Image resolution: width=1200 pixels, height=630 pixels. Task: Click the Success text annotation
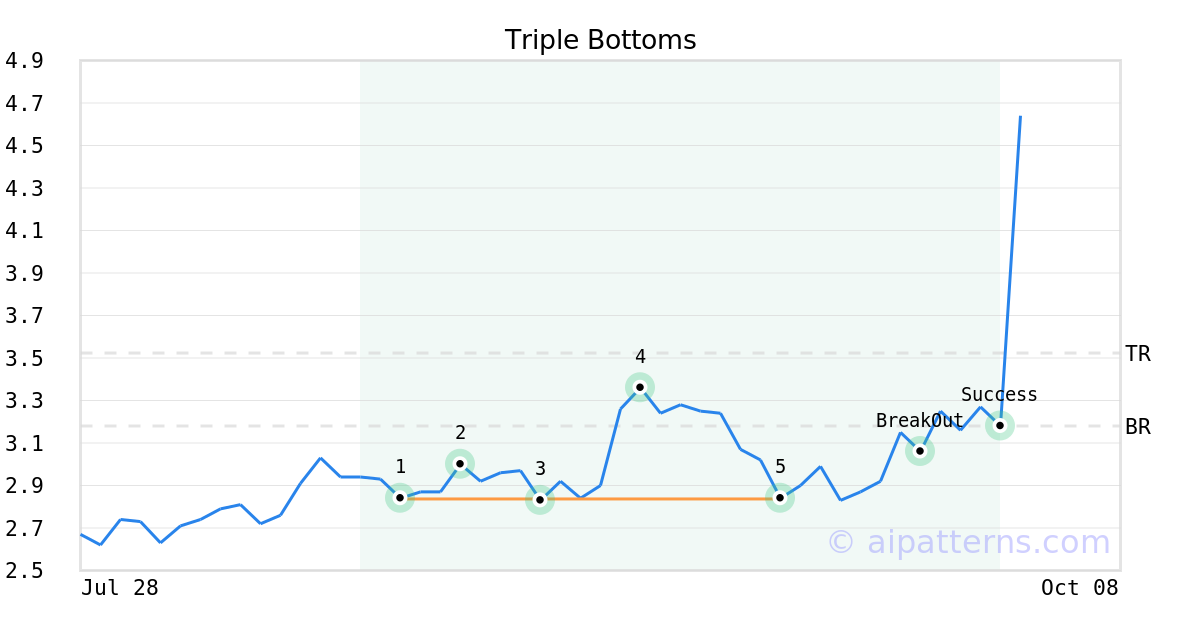(x=999, y=395)
